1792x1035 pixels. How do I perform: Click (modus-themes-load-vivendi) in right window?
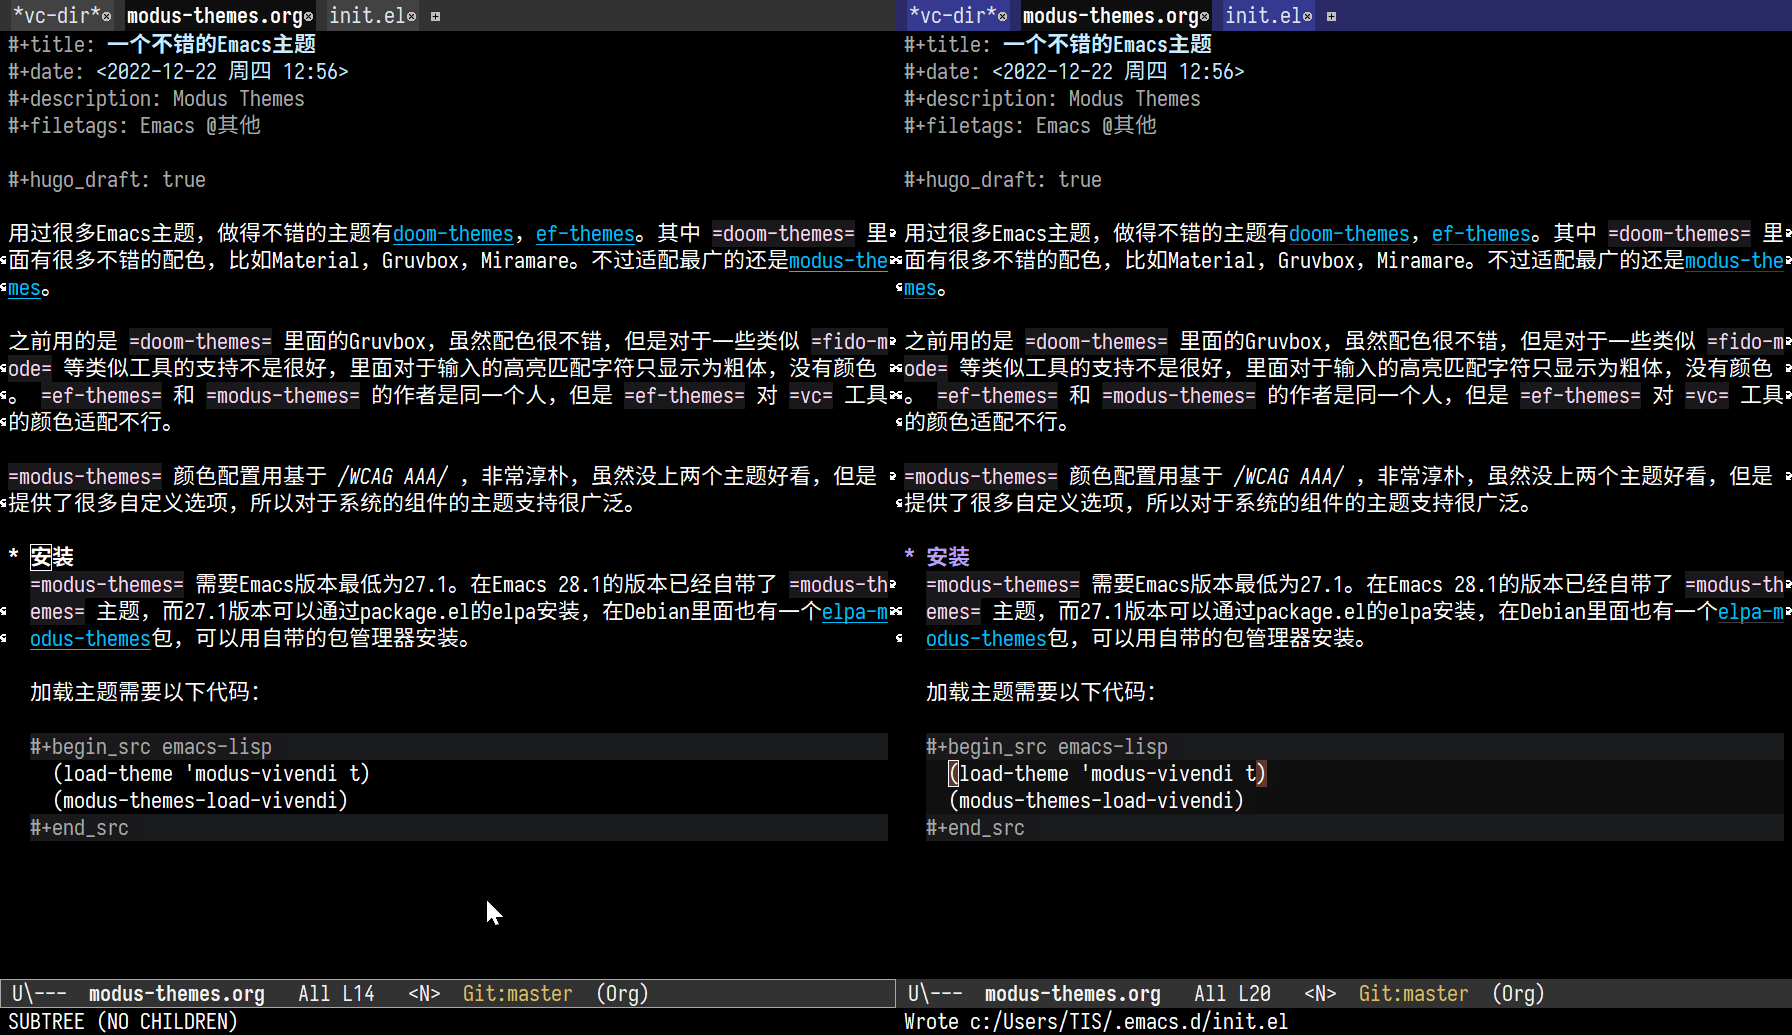1096,801
